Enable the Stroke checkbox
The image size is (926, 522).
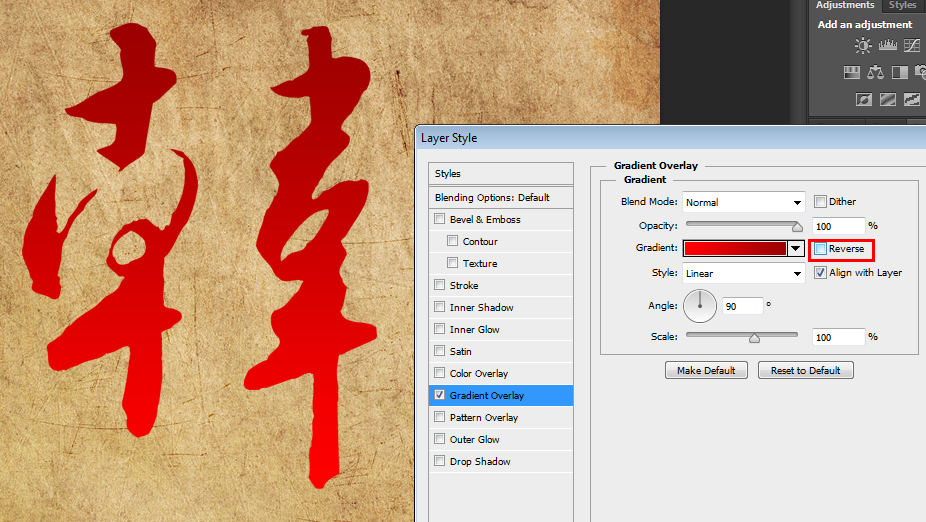pos(439,285)
